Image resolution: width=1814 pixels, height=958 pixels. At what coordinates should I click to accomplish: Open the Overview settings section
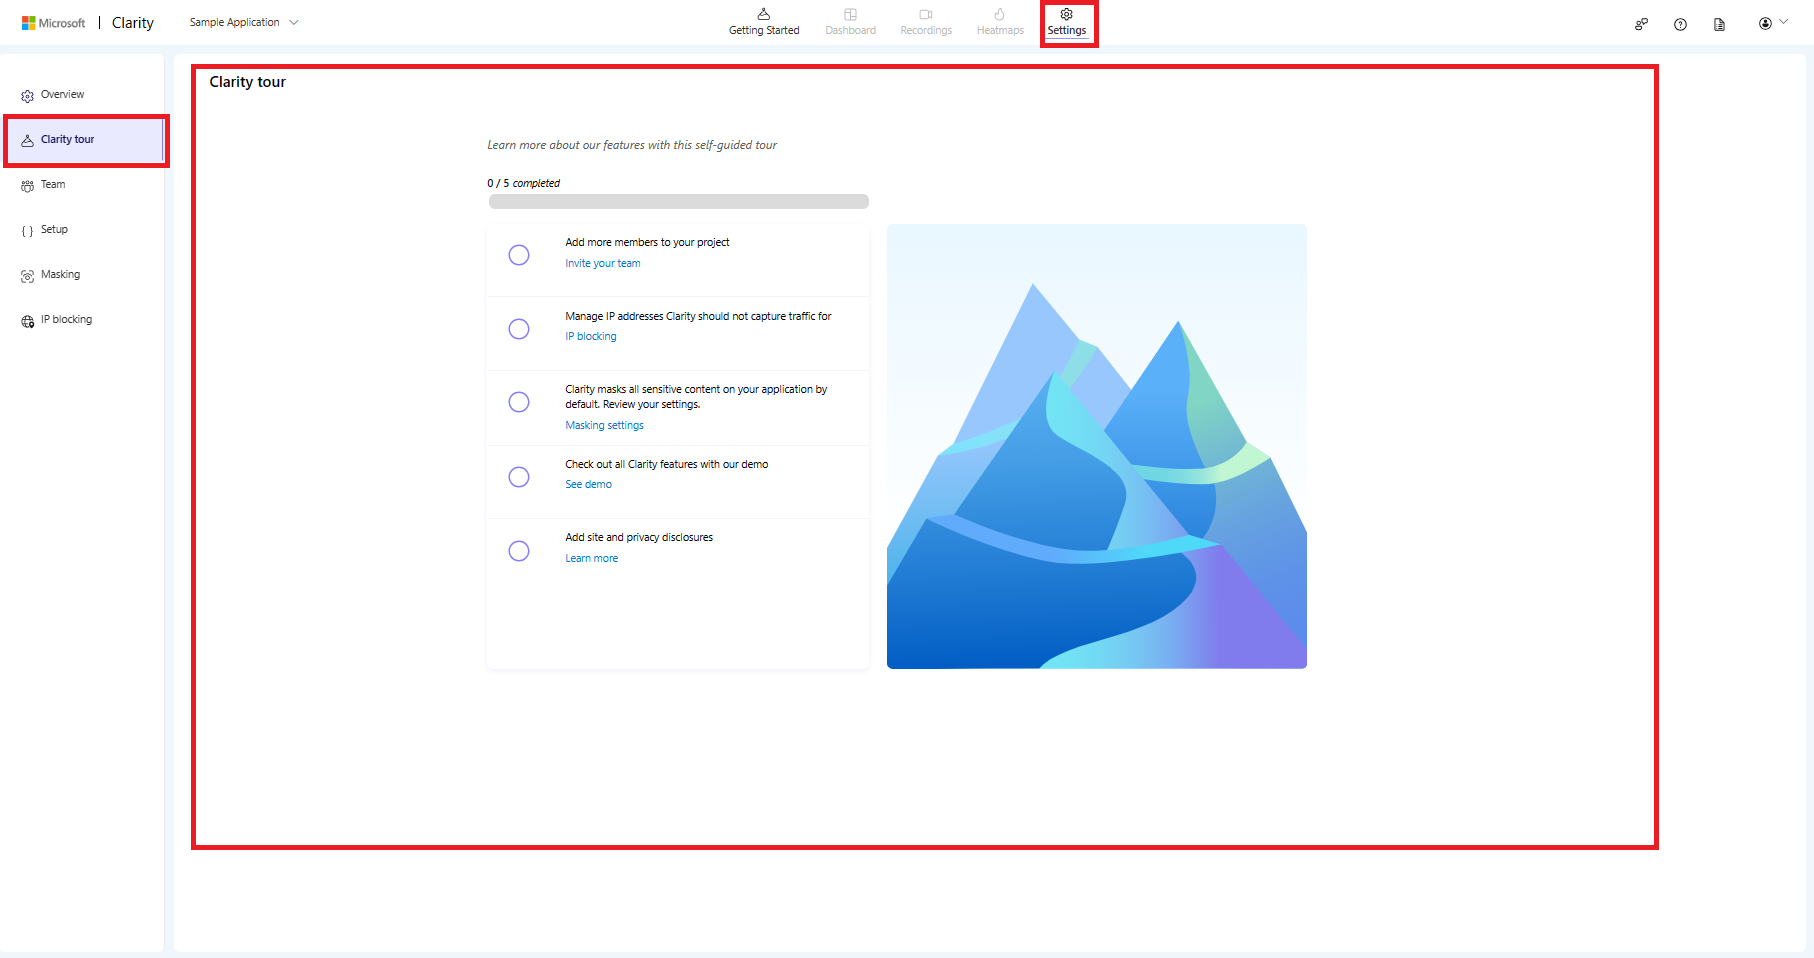(x=62, y=94)
